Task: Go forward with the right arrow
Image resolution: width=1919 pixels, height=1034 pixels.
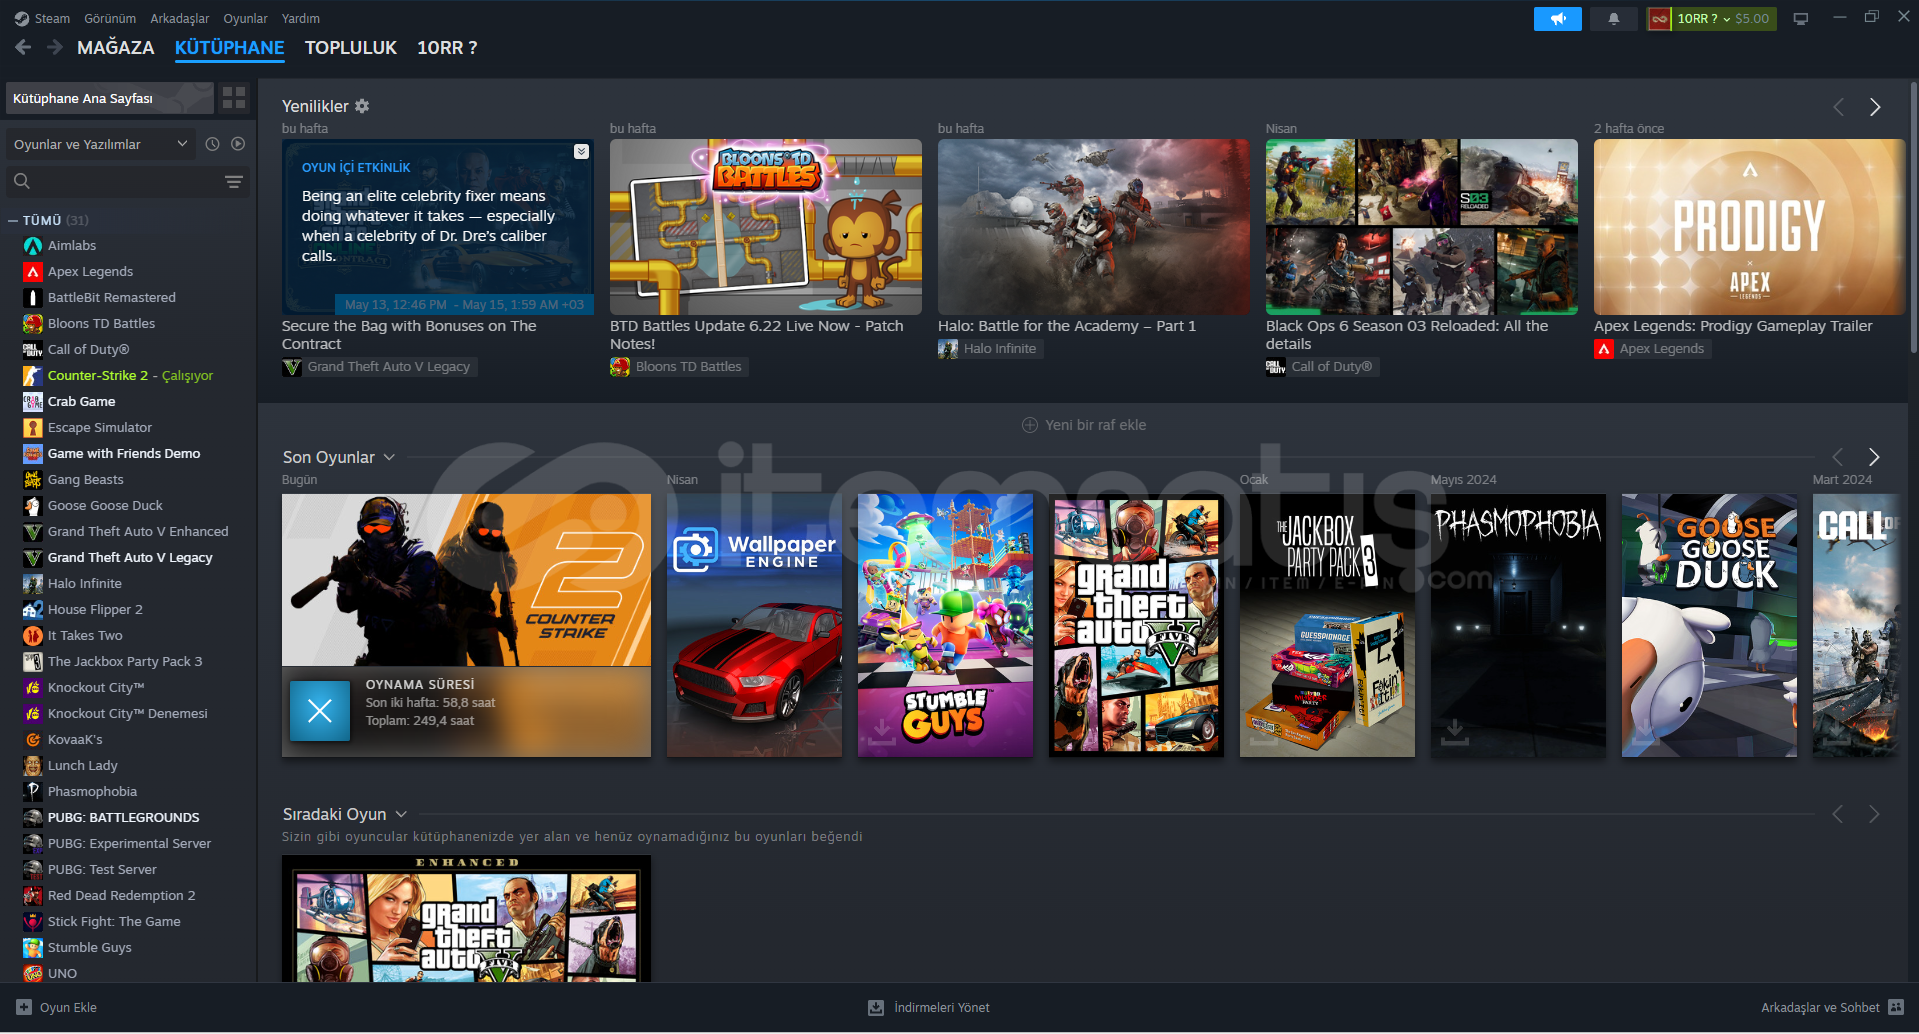Action: 55,47
